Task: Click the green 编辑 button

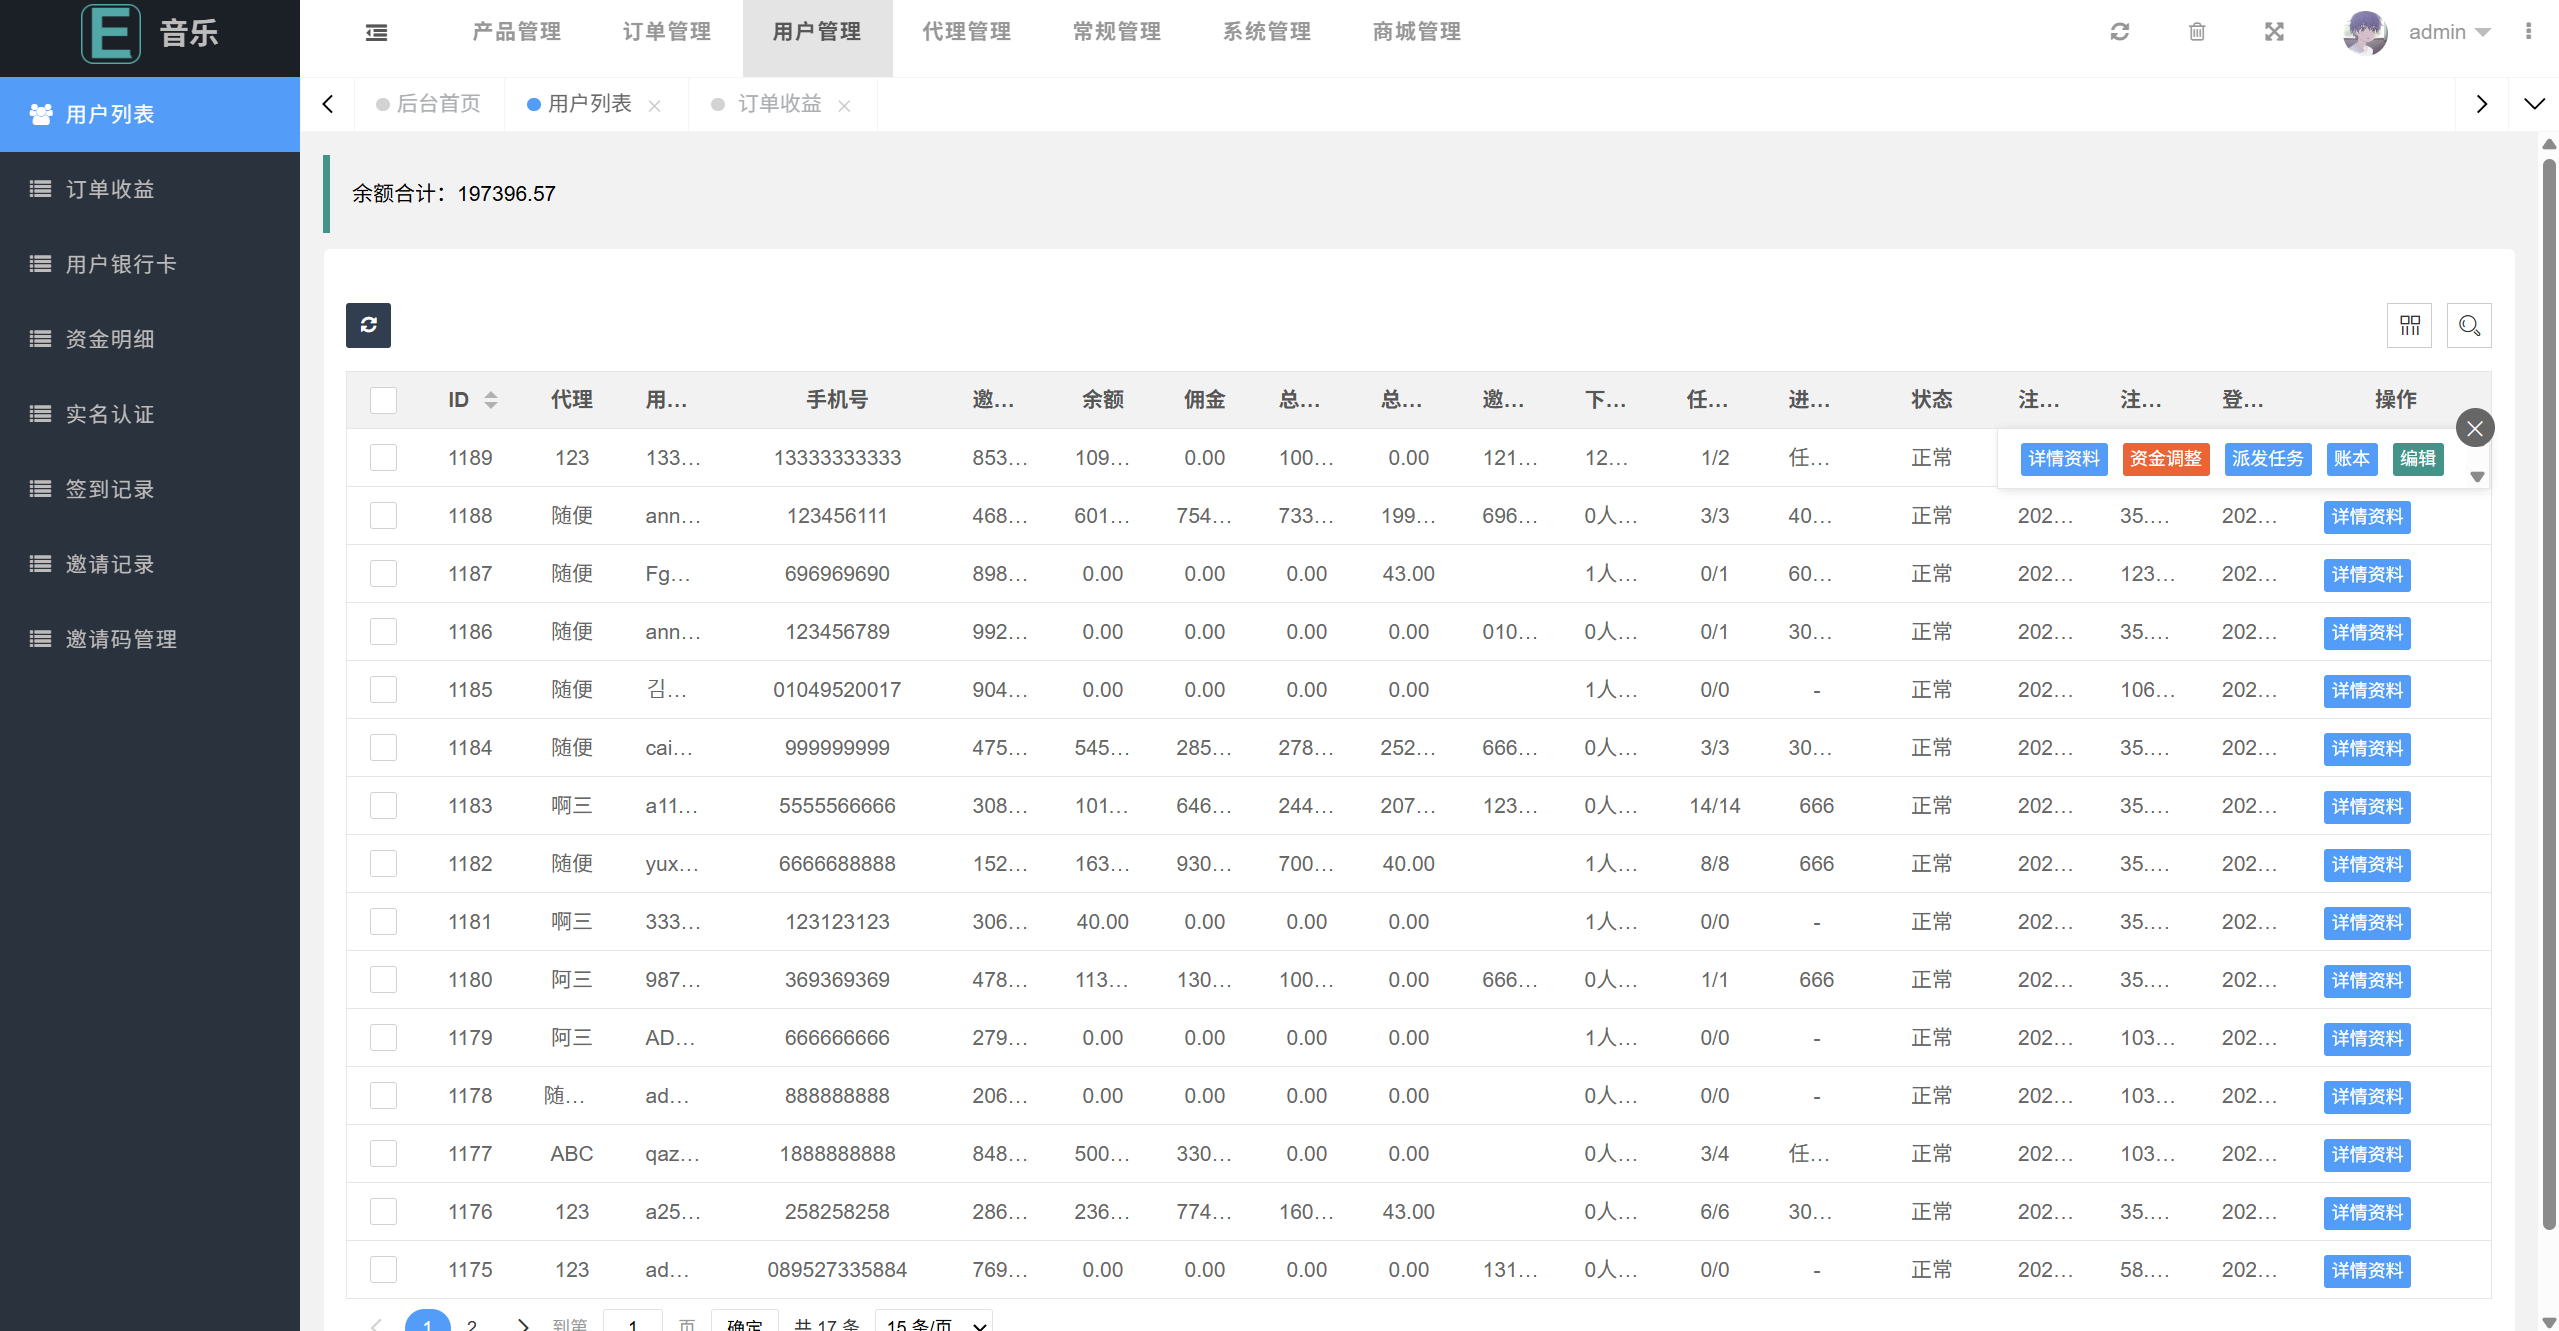Action: click(2418, 459)
